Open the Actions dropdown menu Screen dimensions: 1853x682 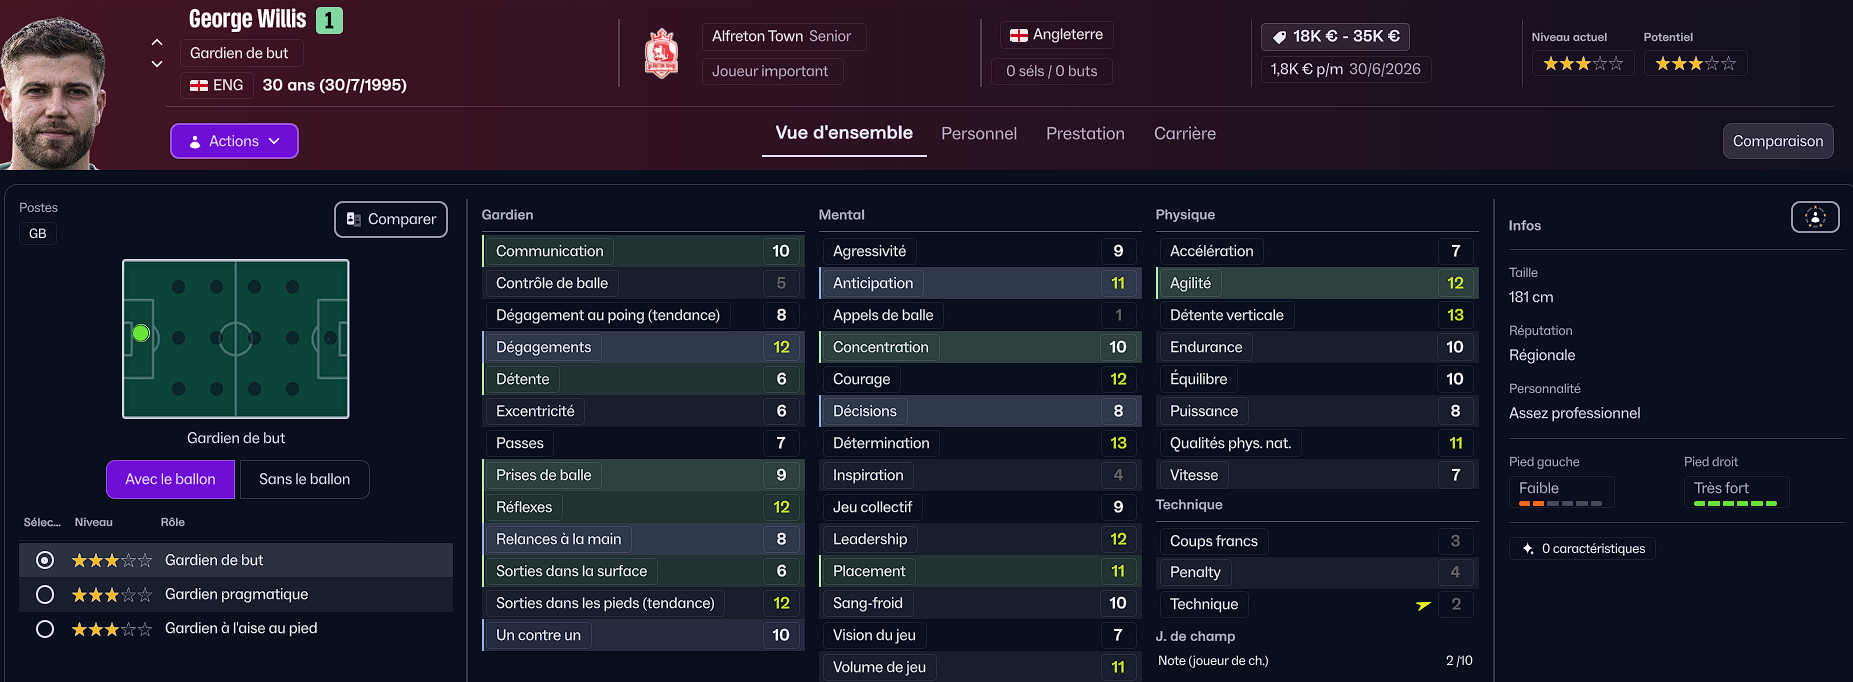click(234, 141)
